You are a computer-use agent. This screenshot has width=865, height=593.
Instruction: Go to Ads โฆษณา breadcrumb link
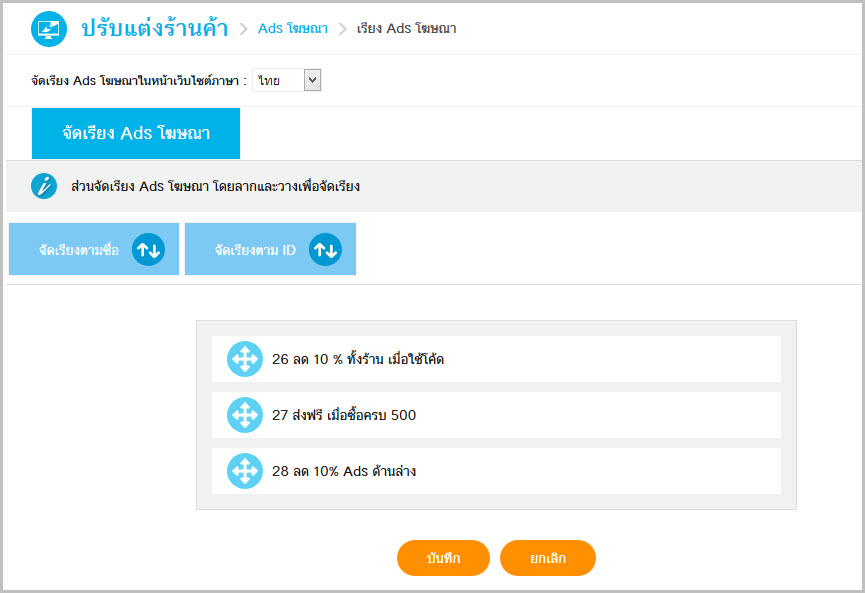293,29
